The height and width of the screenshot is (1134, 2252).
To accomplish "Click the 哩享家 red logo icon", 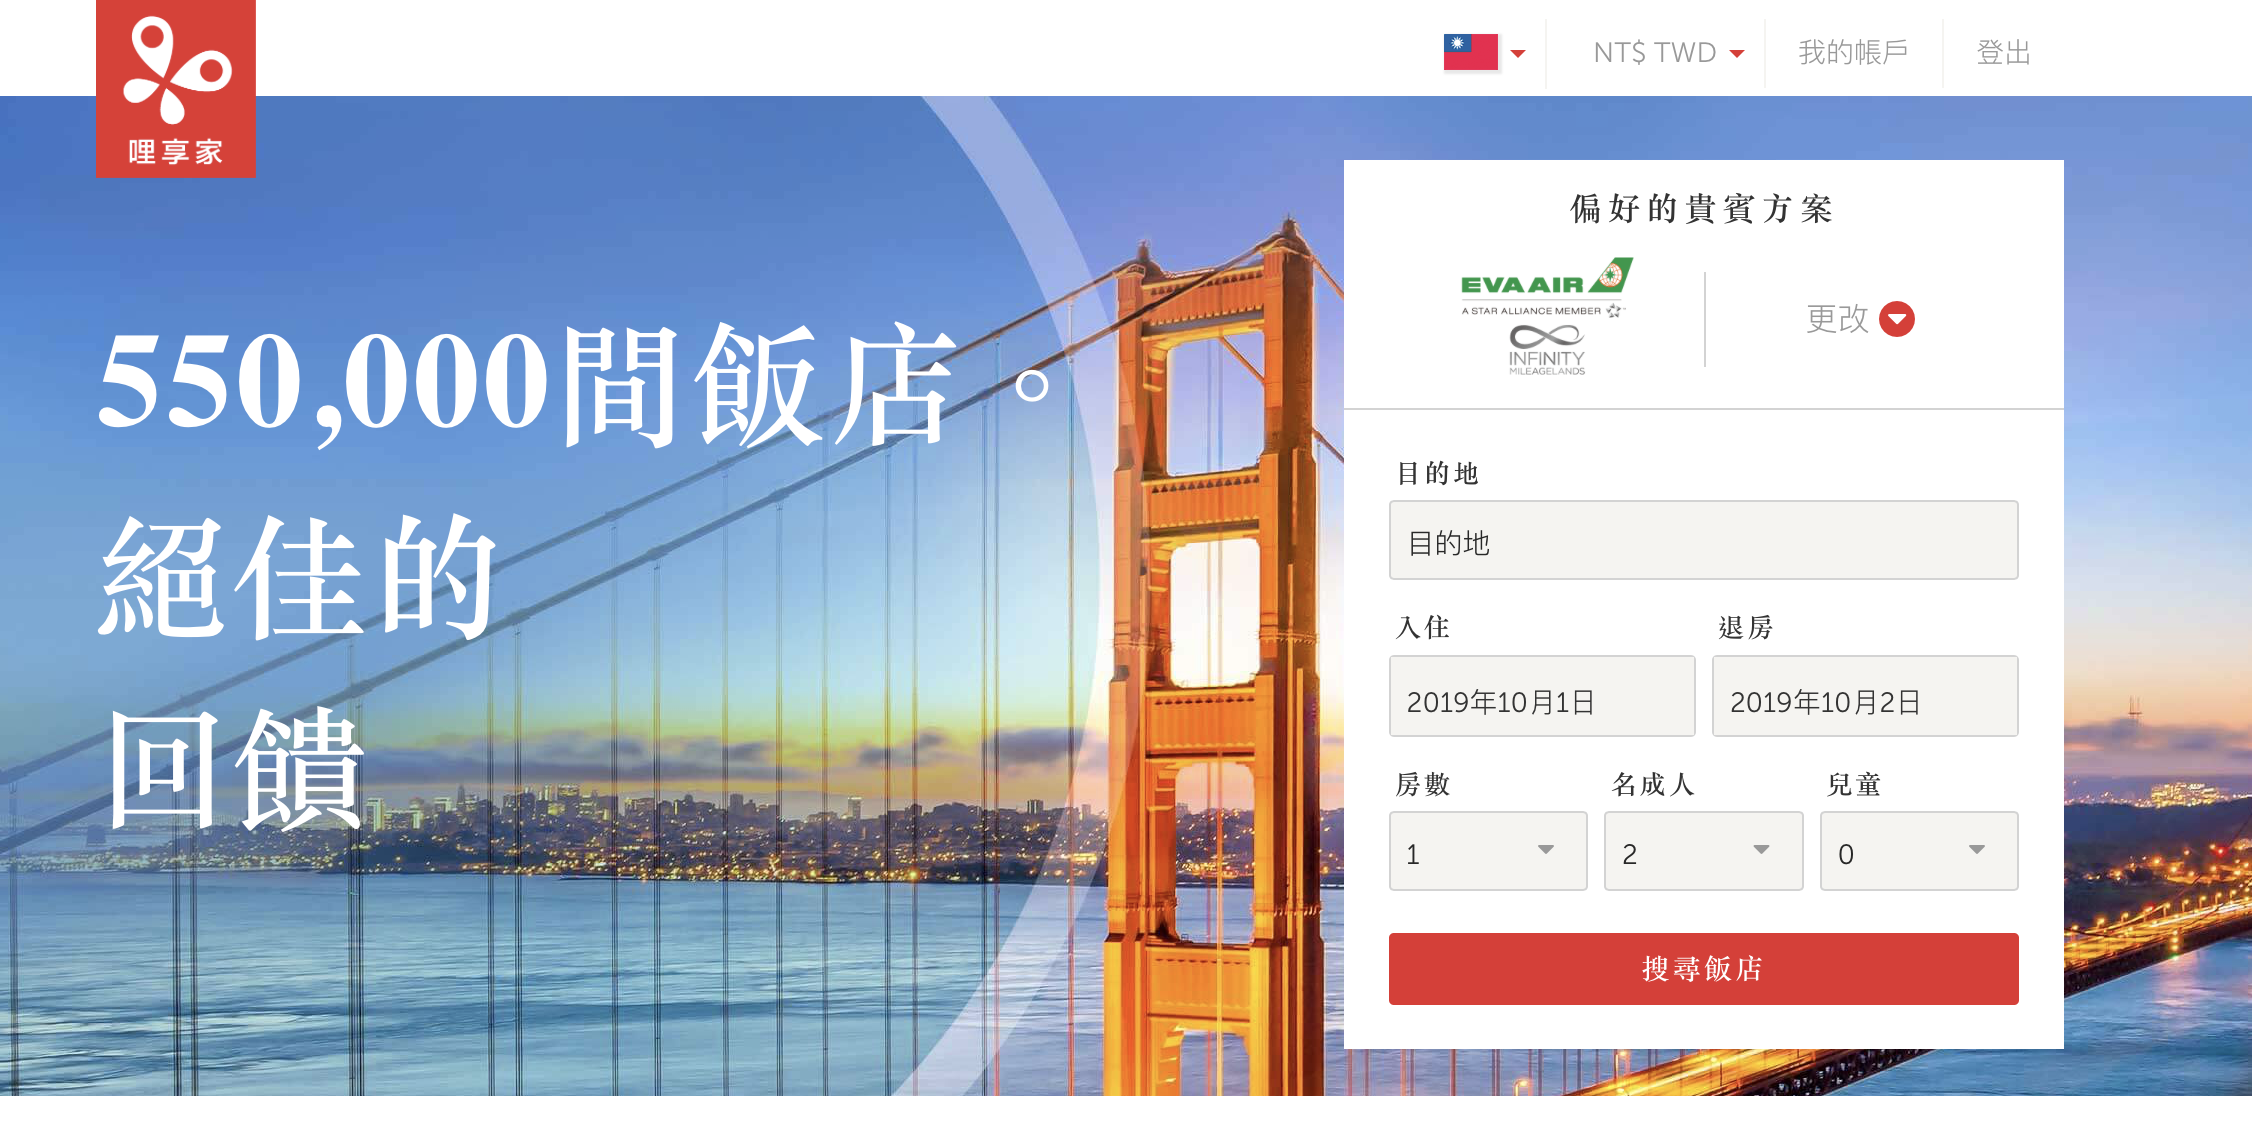I will tap(176, 88).
